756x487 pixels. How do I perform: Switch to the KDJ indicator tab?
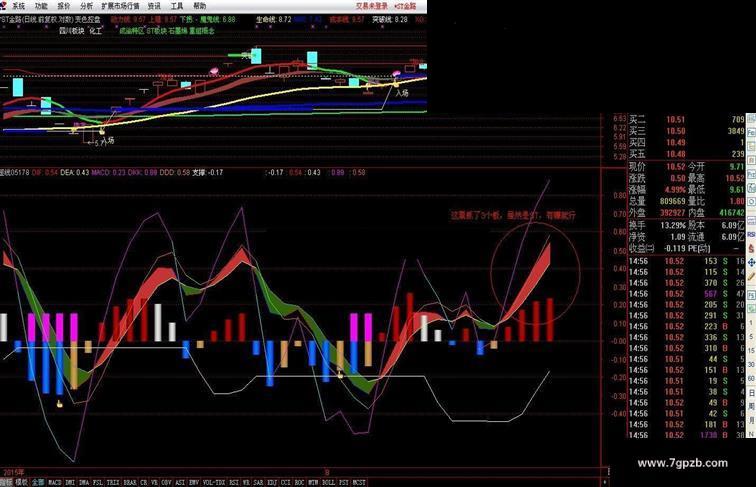click(272, 482)
